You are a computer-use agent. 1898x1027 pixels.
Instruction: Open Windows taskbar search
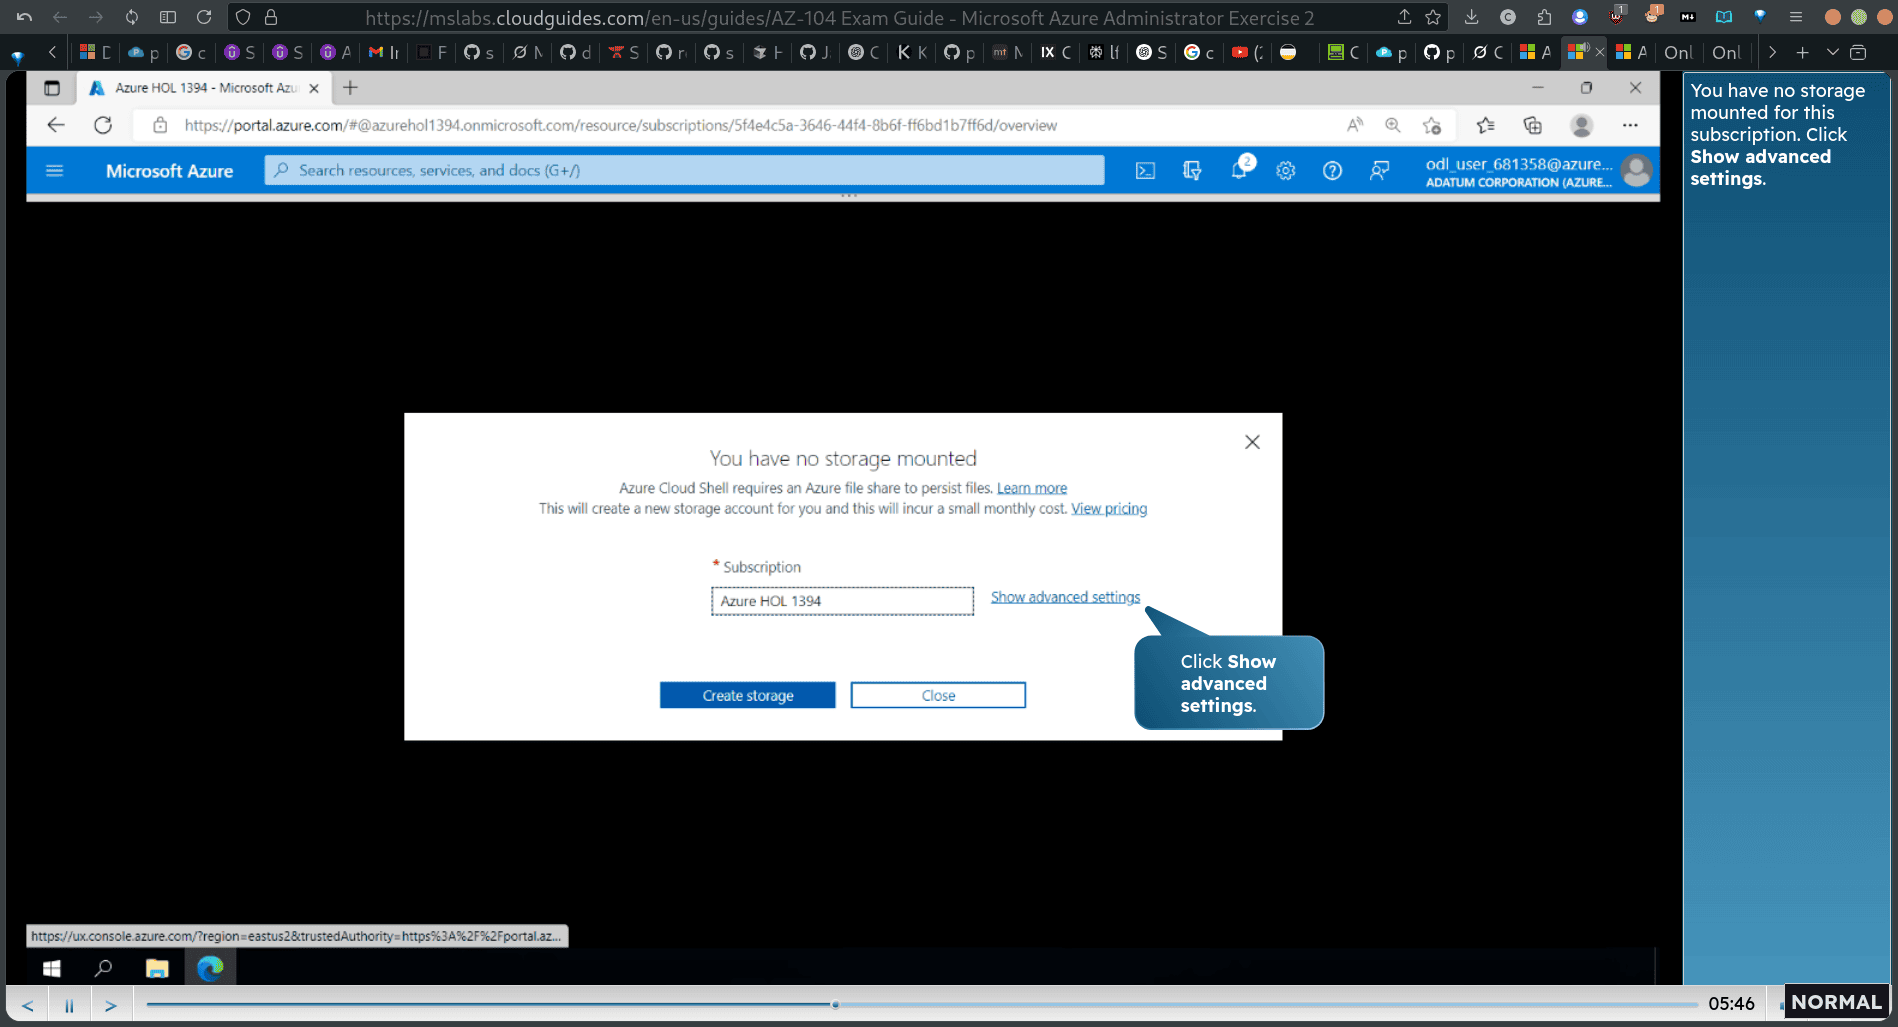[x=103, y=968]
